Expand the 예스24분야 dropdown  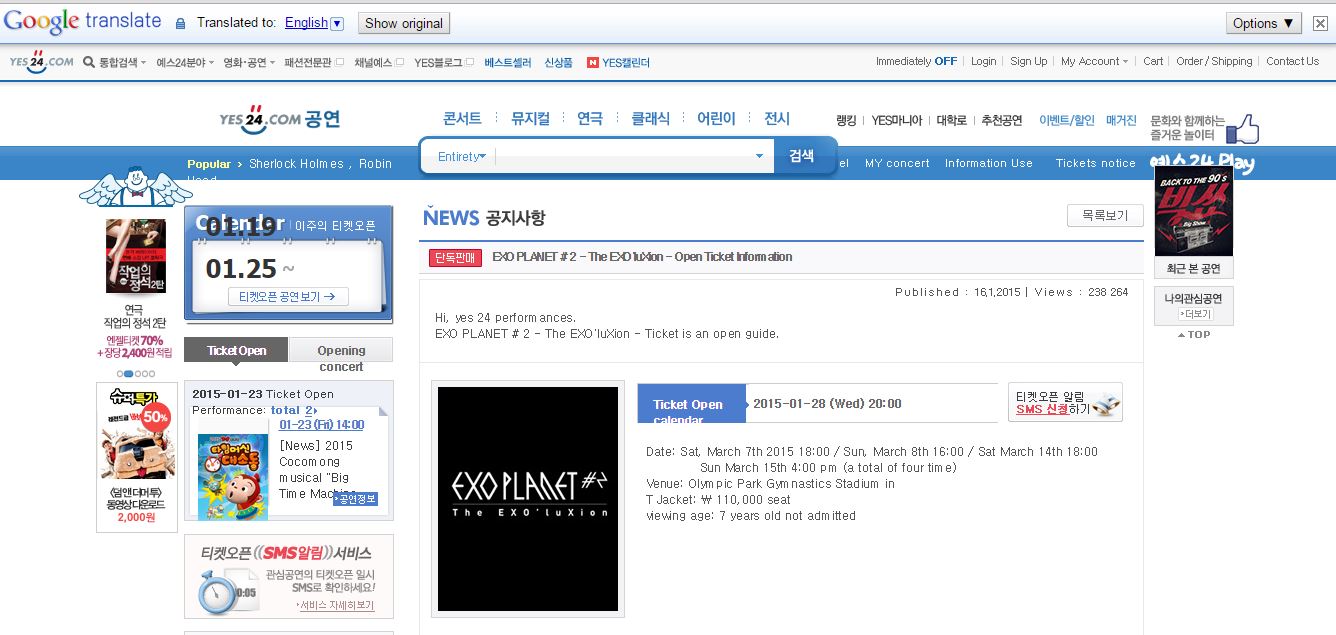[185, 62]
